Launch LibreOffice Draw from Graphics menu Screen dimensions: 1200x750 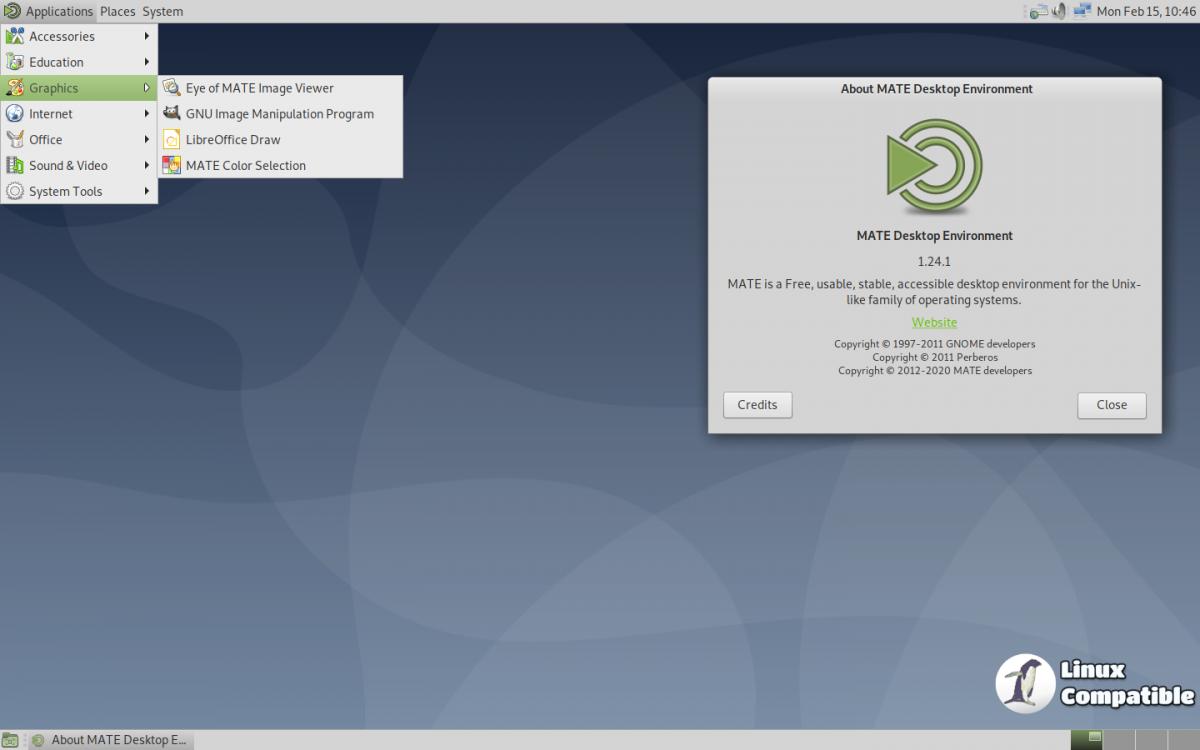[x=232, y=140]
